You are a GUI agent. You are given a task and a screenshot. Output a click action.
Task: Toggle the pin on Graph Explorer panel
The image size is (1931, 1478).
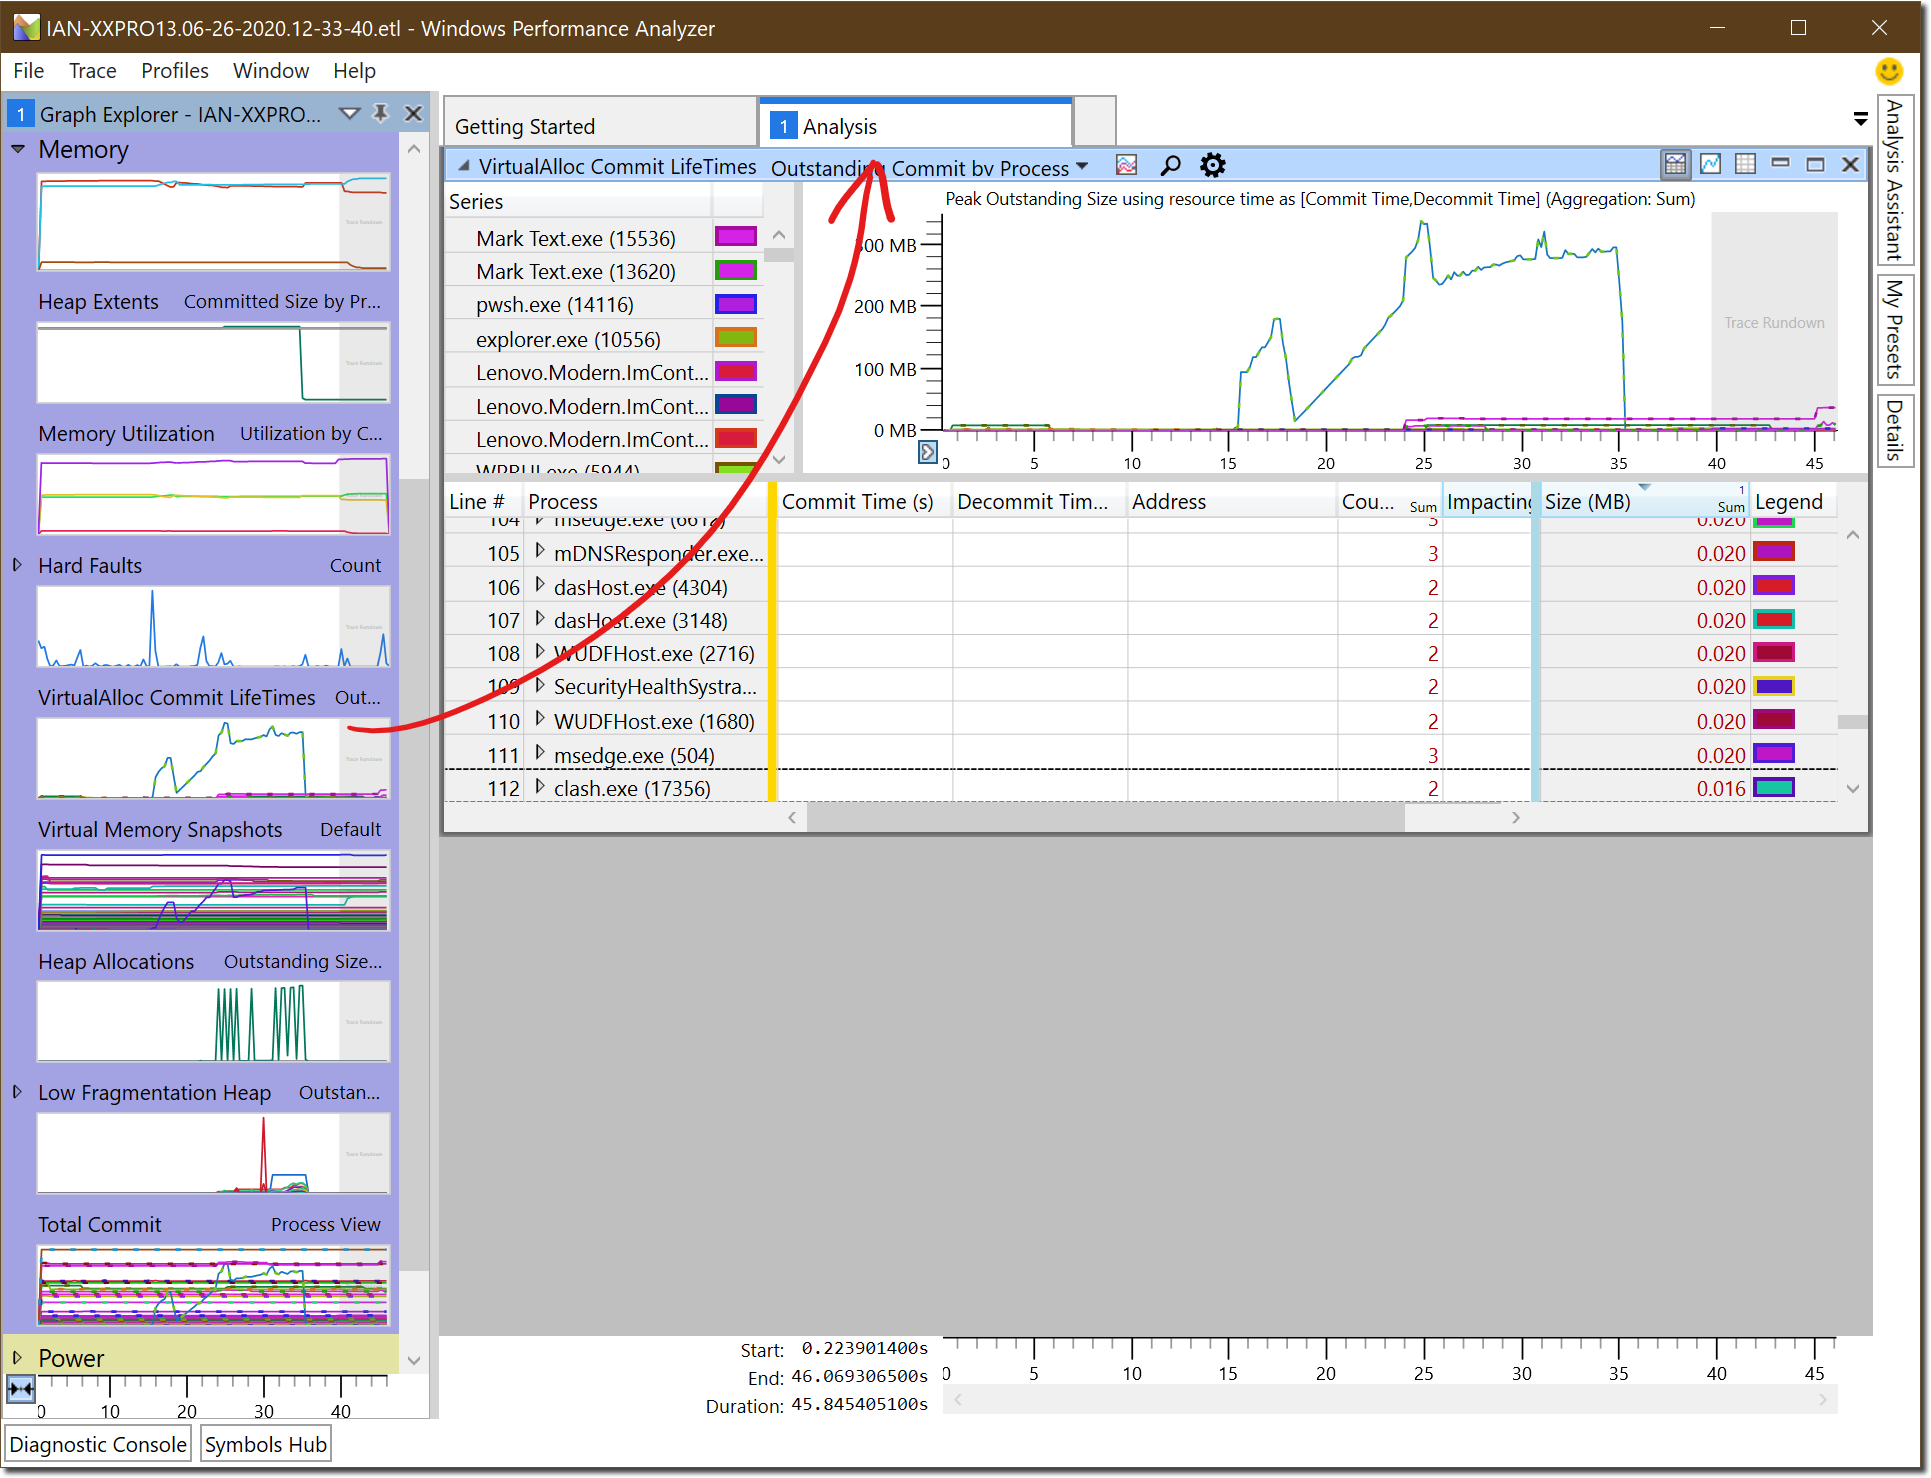click(x=381, y=114)
